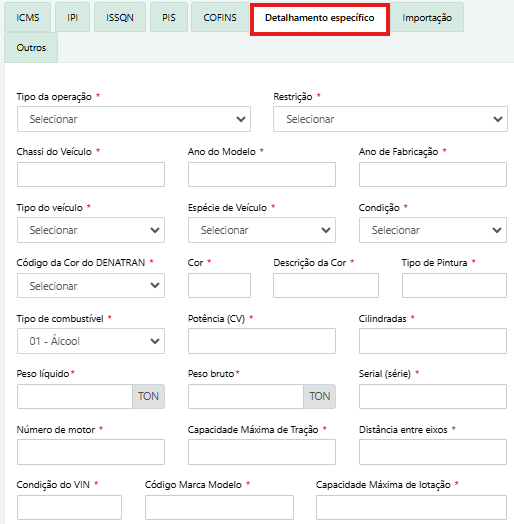Open the Código da Cor do DENATRAN dropdown
Viewport: 514px width, 524px height.
click(x=91, y=285)
